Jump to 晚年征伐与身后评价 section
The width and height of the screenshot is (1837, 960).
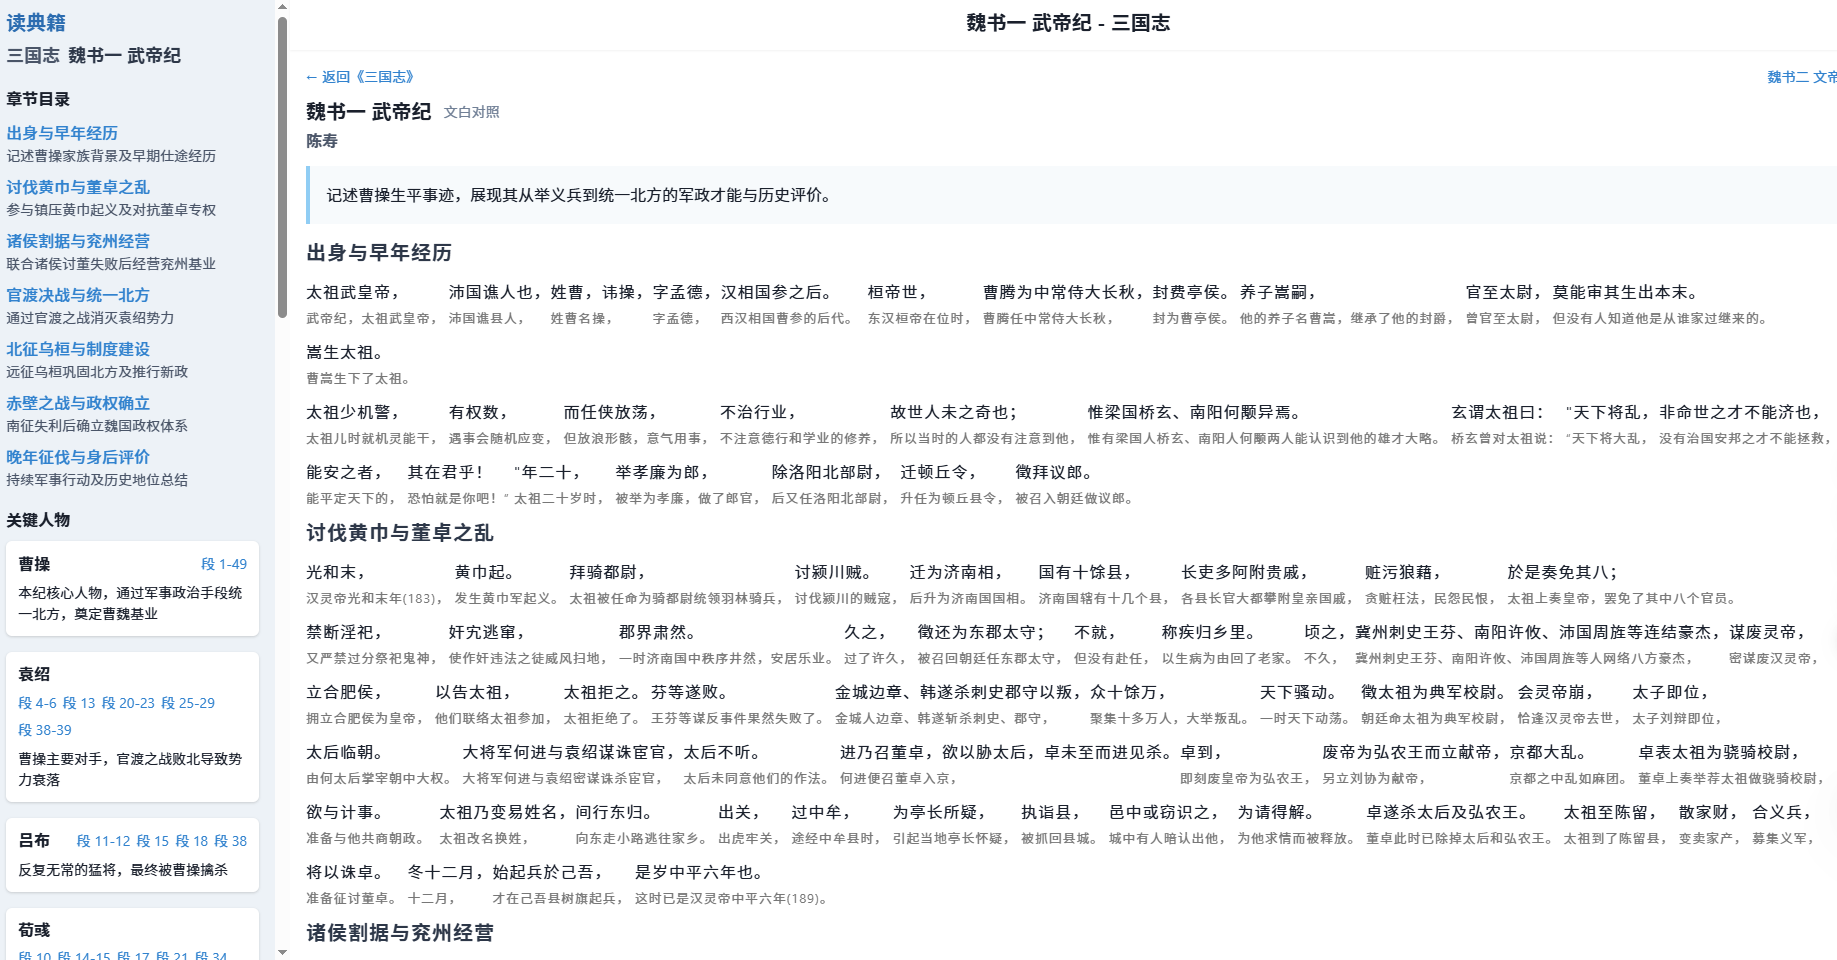(x=78, y=457)
